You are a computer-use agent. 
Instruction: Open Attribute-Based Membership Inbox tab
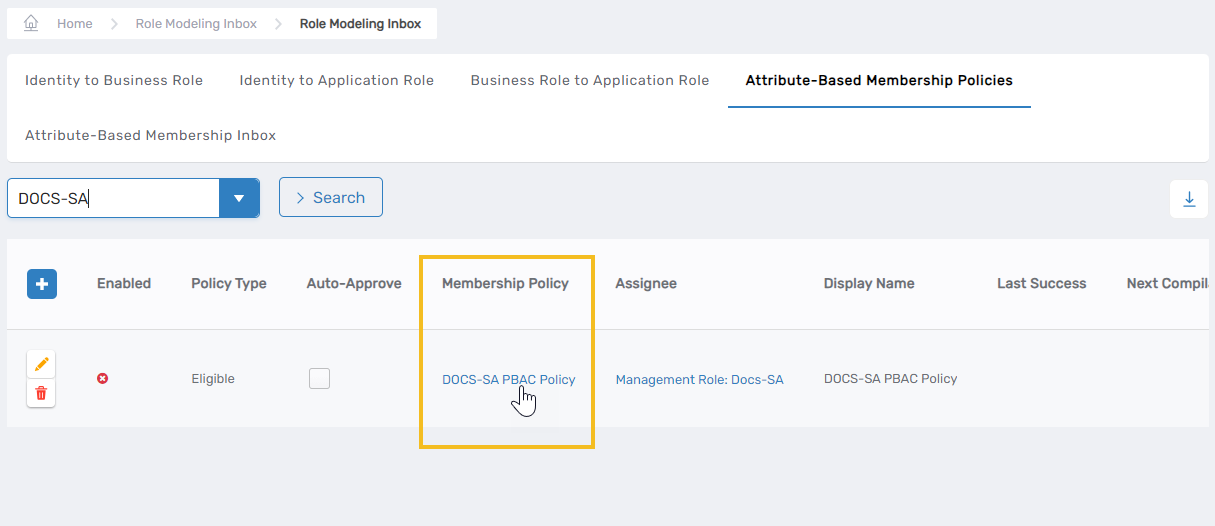click(150, 135)
